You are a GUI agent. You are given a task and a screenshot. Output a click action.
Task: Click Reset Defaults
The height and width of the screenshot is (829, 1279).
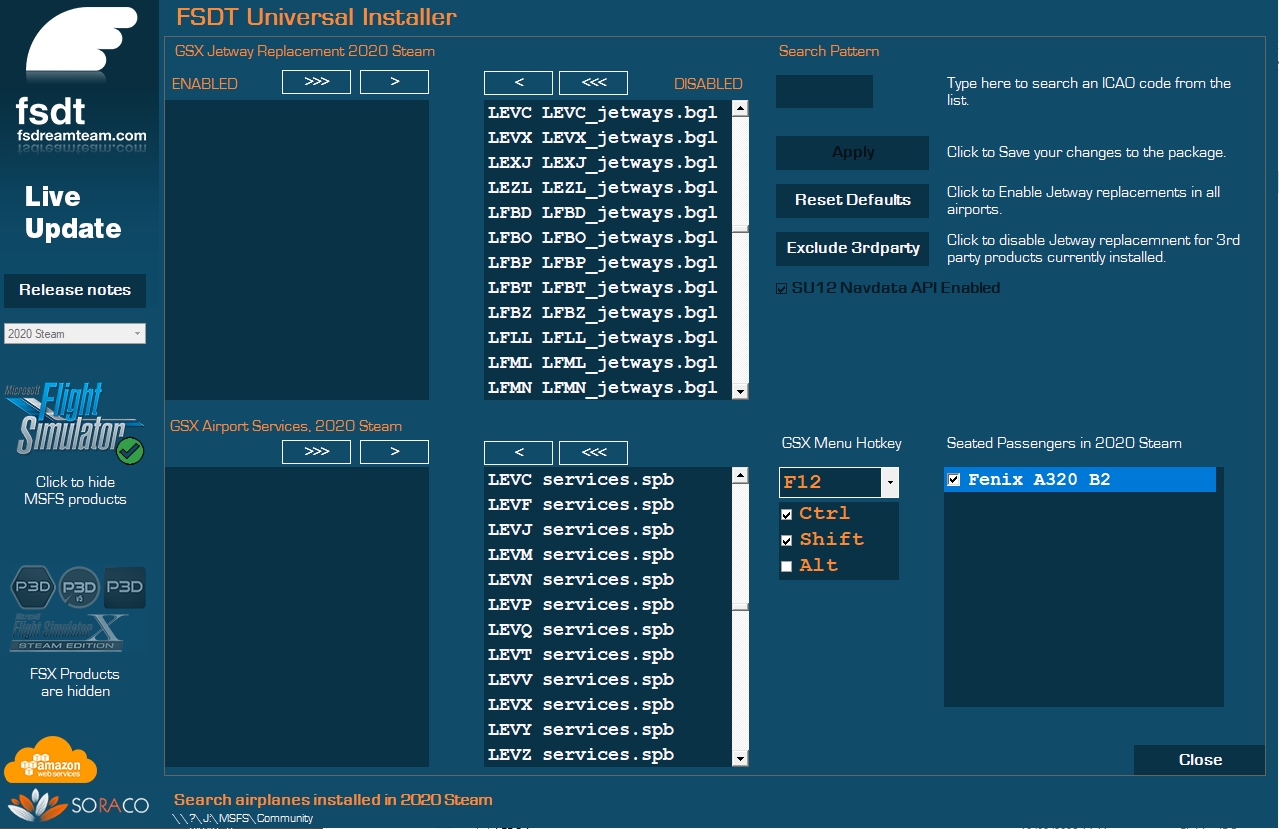tap(852, 200)
